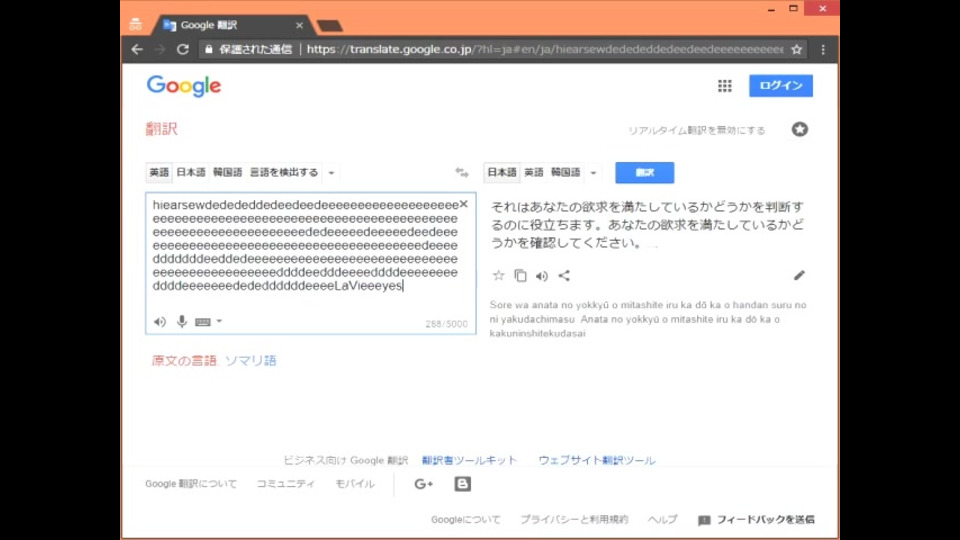Select 英語 as the source language

[159, 173]
